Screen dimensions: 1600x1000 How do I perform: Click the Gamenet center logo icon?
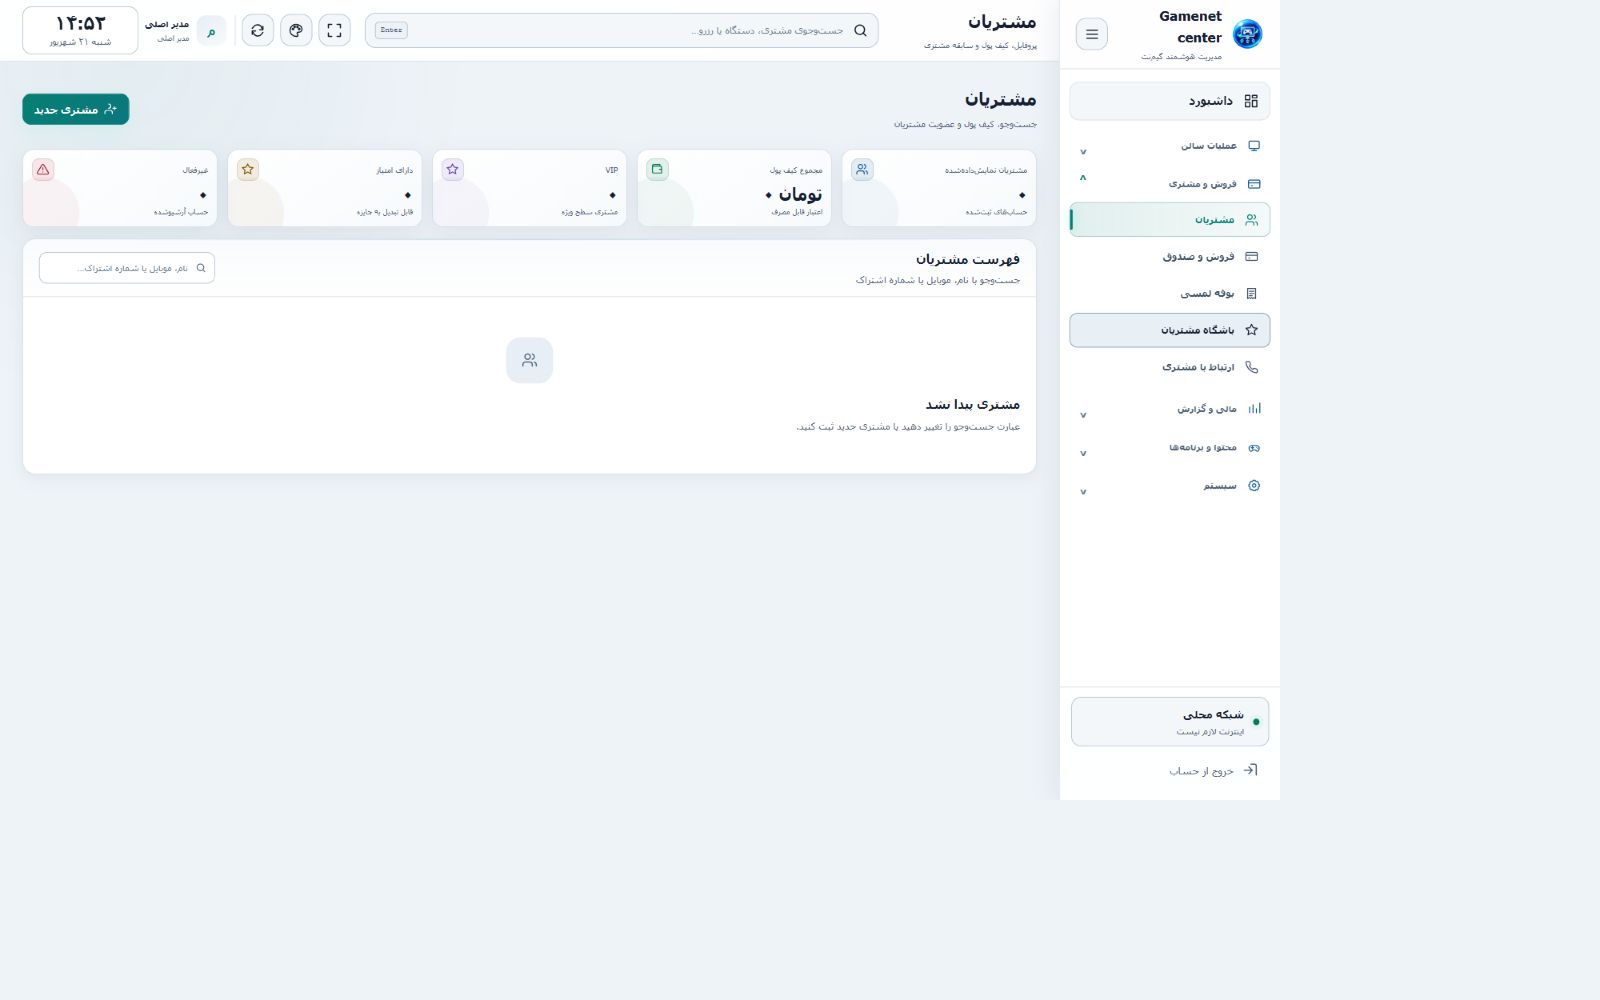click(x=1247, y=34)
